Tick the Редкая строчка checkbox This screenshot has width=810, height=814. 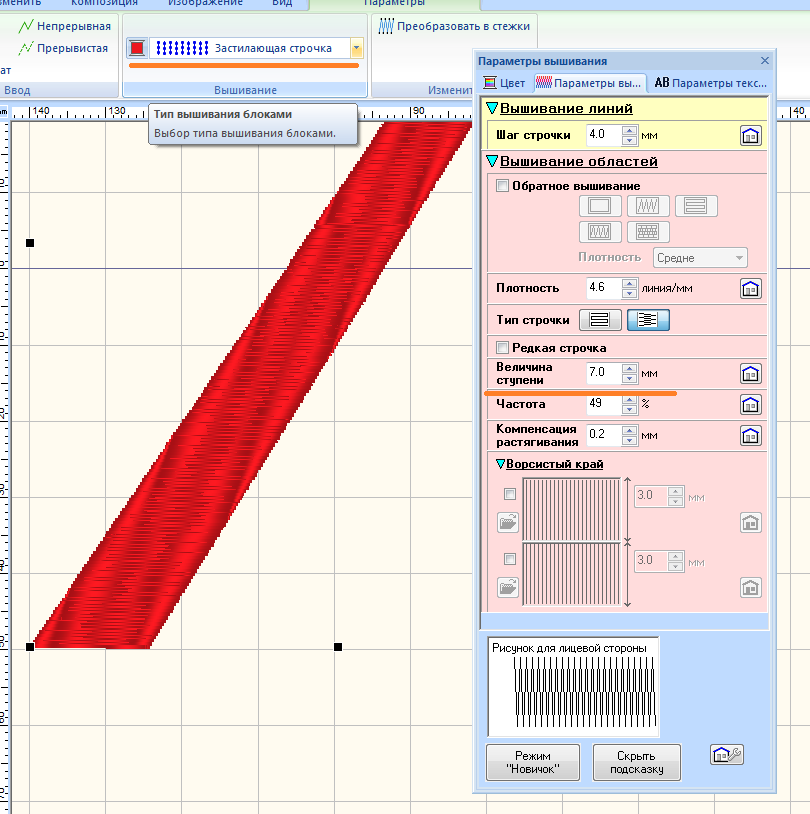502,347
